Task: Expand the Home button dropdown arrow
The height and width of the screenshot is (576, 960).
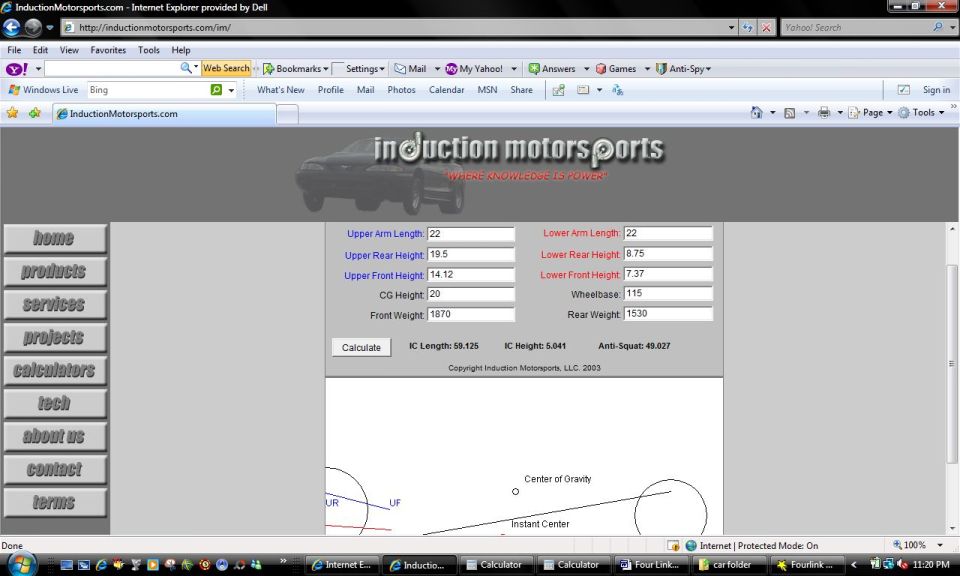Action: coord(773,113)
